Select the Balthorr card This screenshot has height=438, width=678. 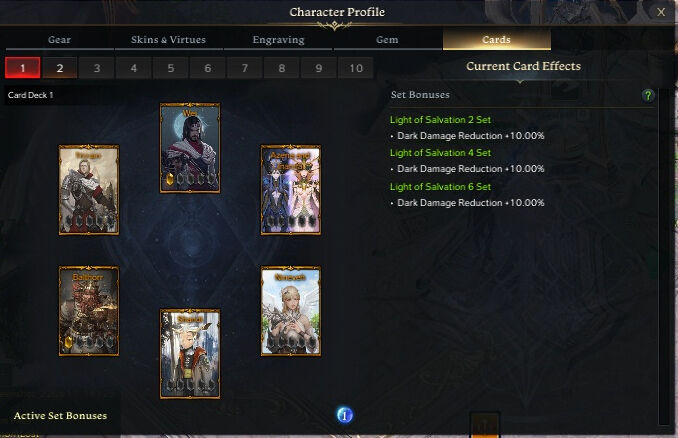click(89, 311)
